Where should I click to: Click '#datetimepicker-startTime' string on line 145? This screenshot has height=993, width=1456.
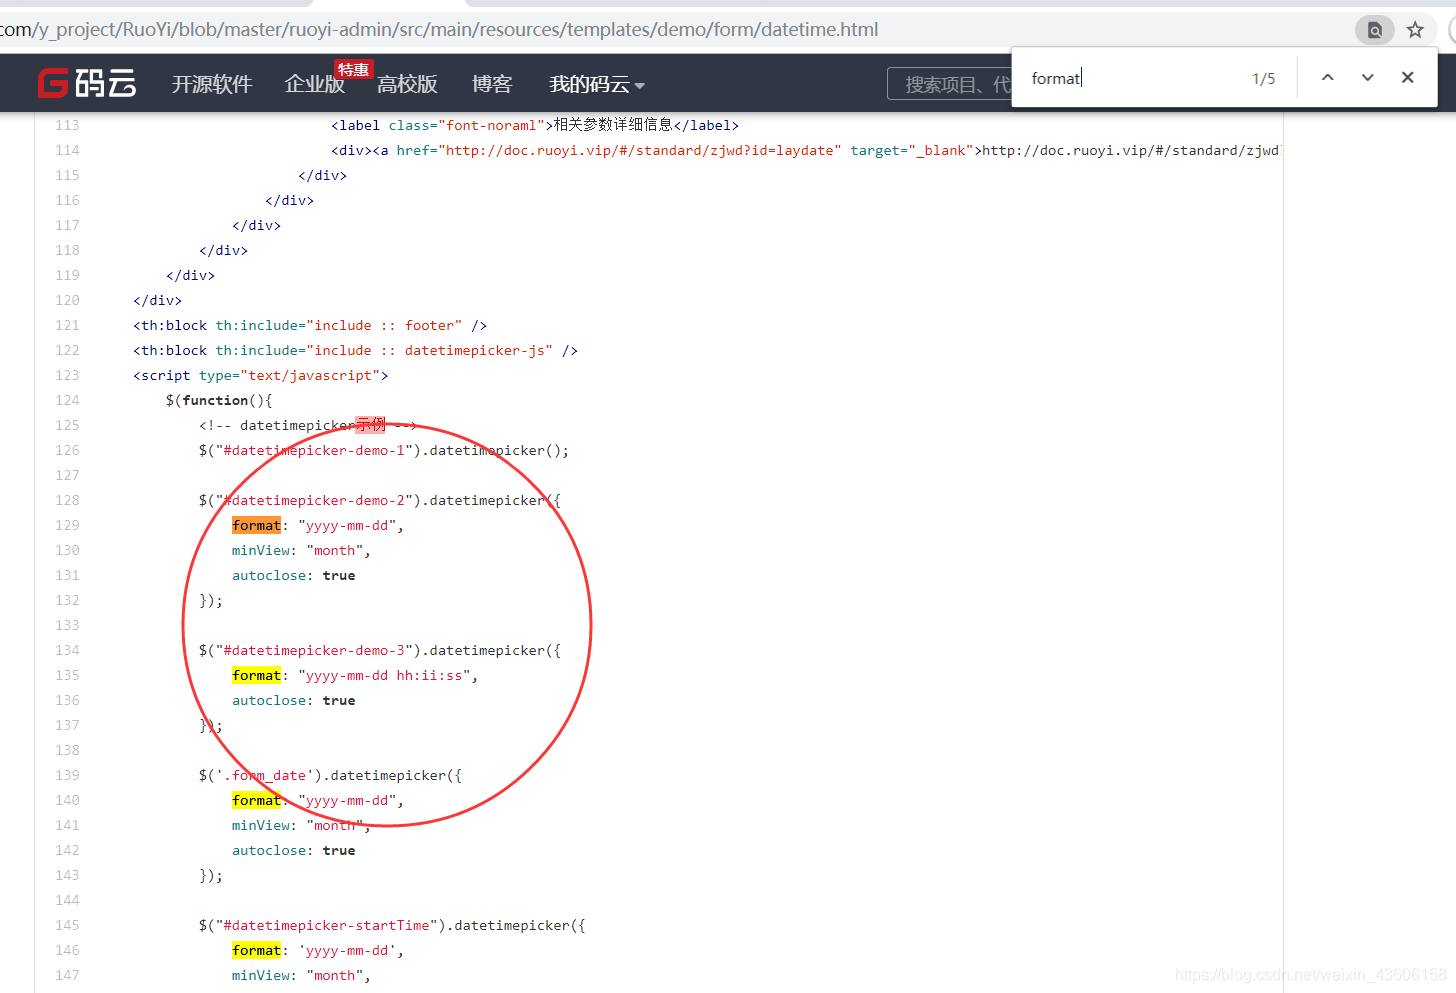coord(326,925)
